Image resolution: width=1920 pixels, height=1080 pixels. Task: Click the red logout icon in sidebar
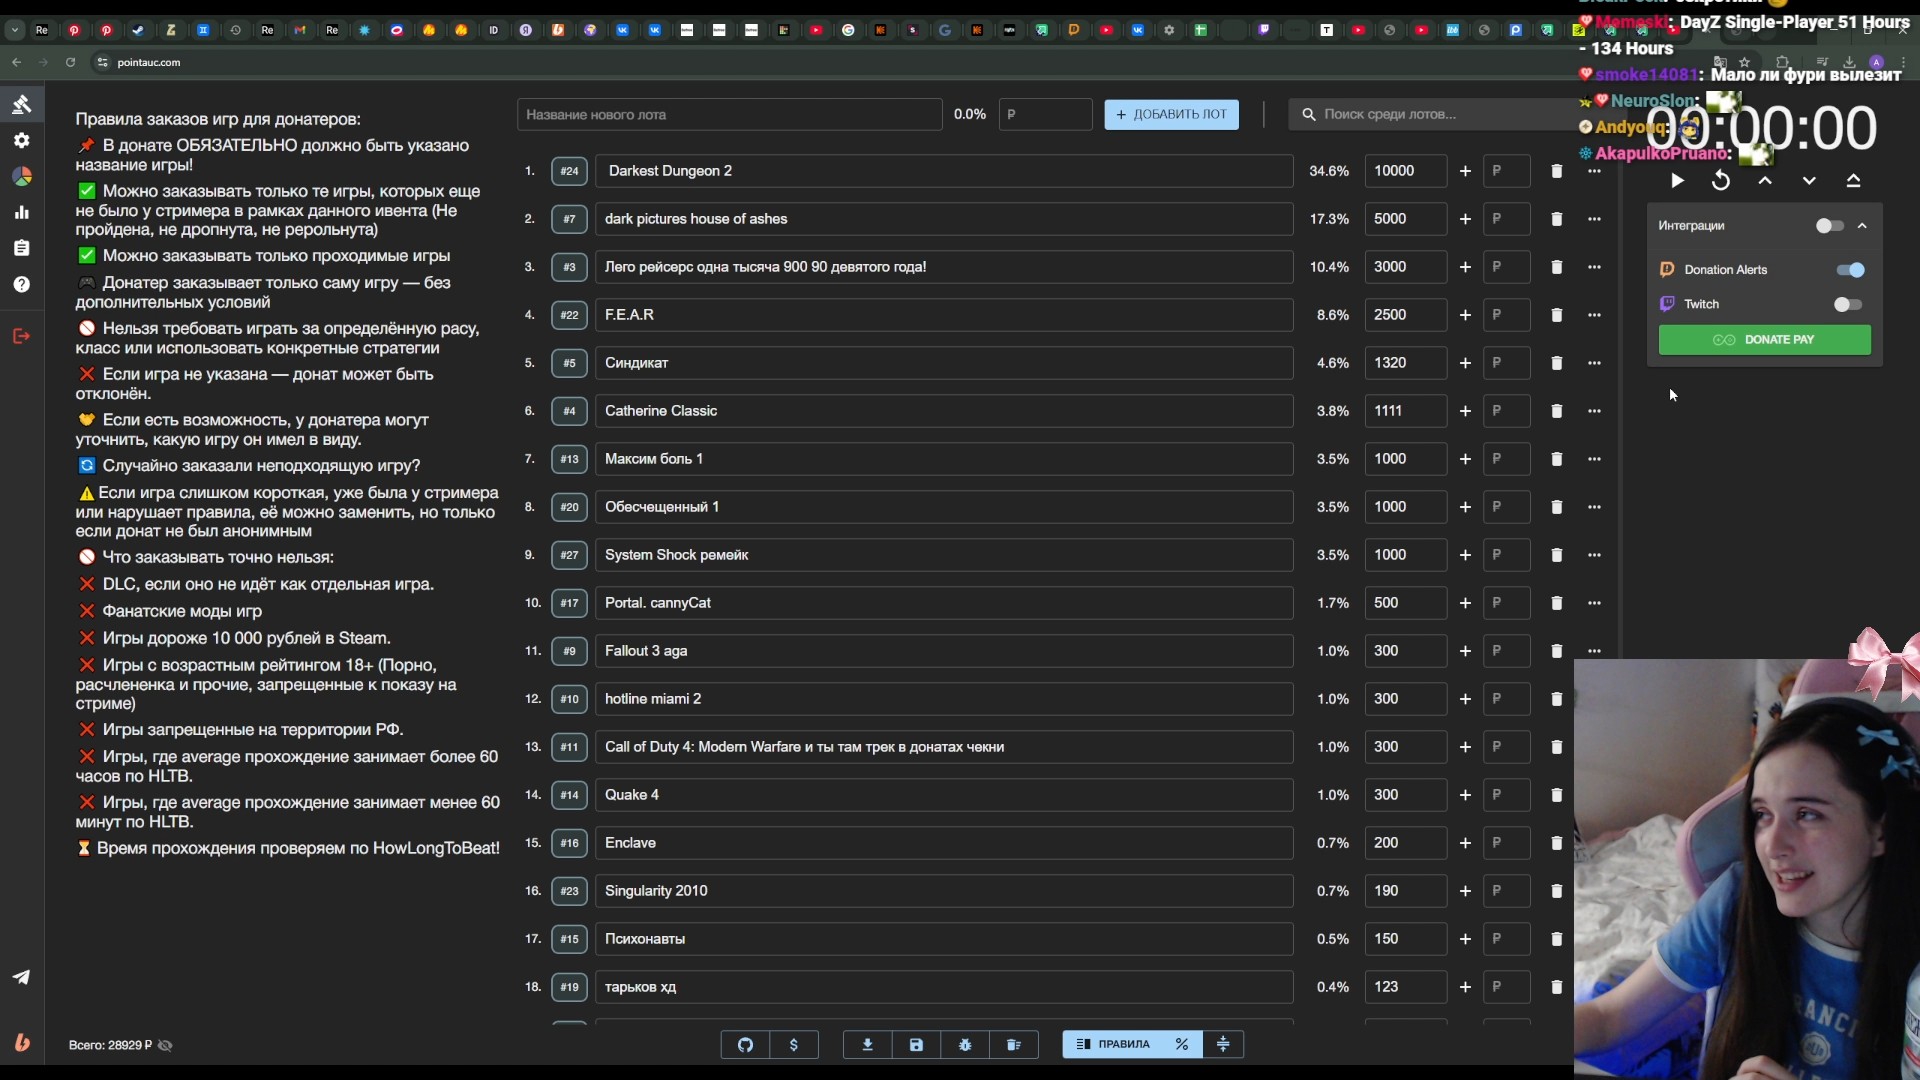pos(21,336)
